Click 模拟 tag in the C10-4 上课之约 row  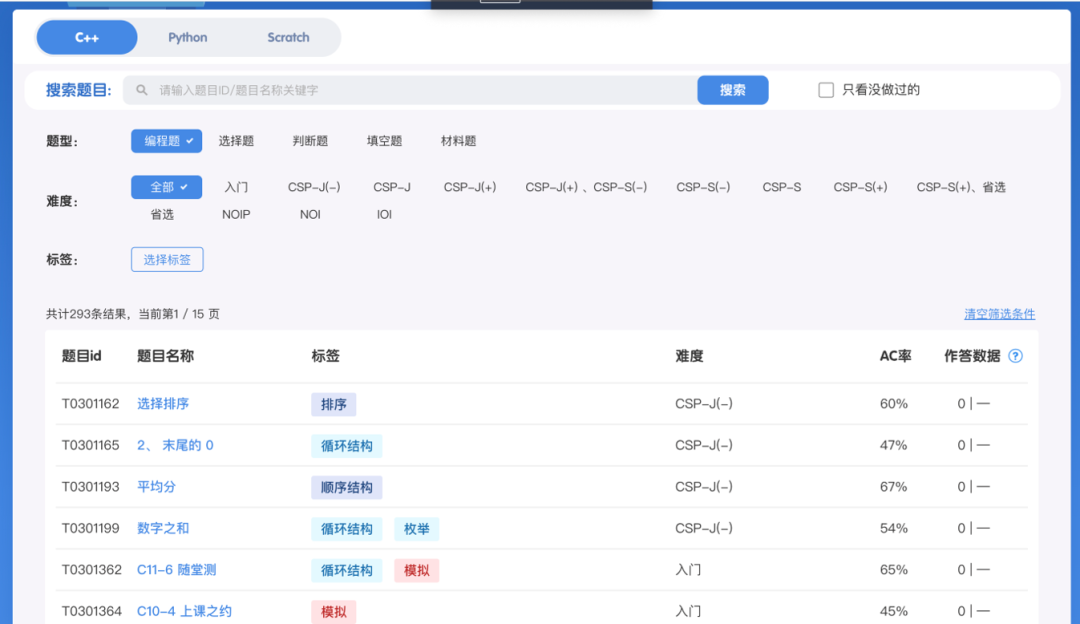coord(333,611)
